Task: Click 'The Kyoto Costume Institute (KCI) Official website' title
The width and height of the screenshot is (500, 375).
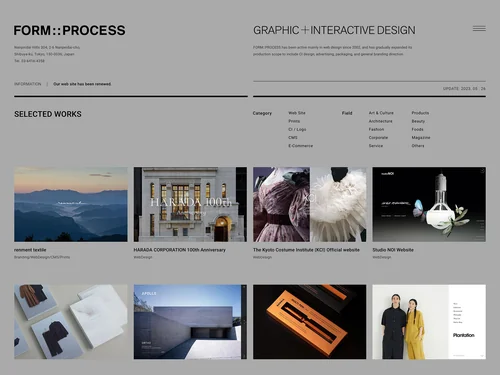Action: tap(306, 250)
